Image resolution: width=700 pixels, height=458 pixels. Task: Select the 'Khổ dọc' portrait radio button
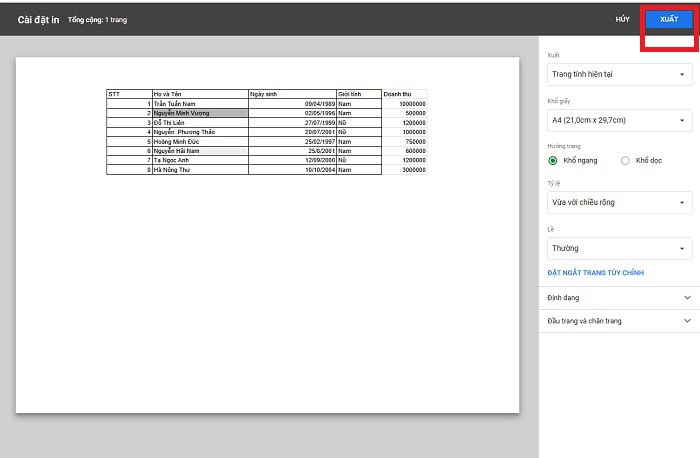[x=626, y=160]
